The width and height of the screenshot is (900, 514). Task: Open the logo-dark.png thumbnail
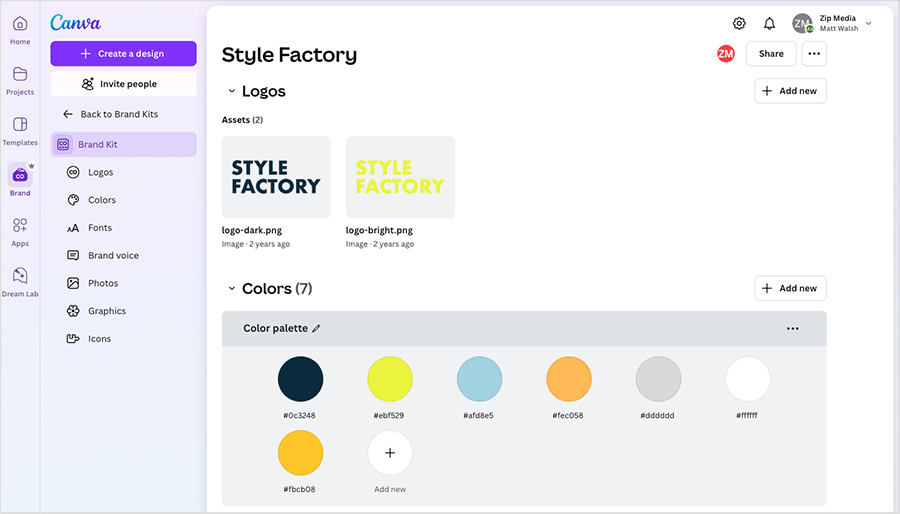pyautogui.click(x=276, y=177)
